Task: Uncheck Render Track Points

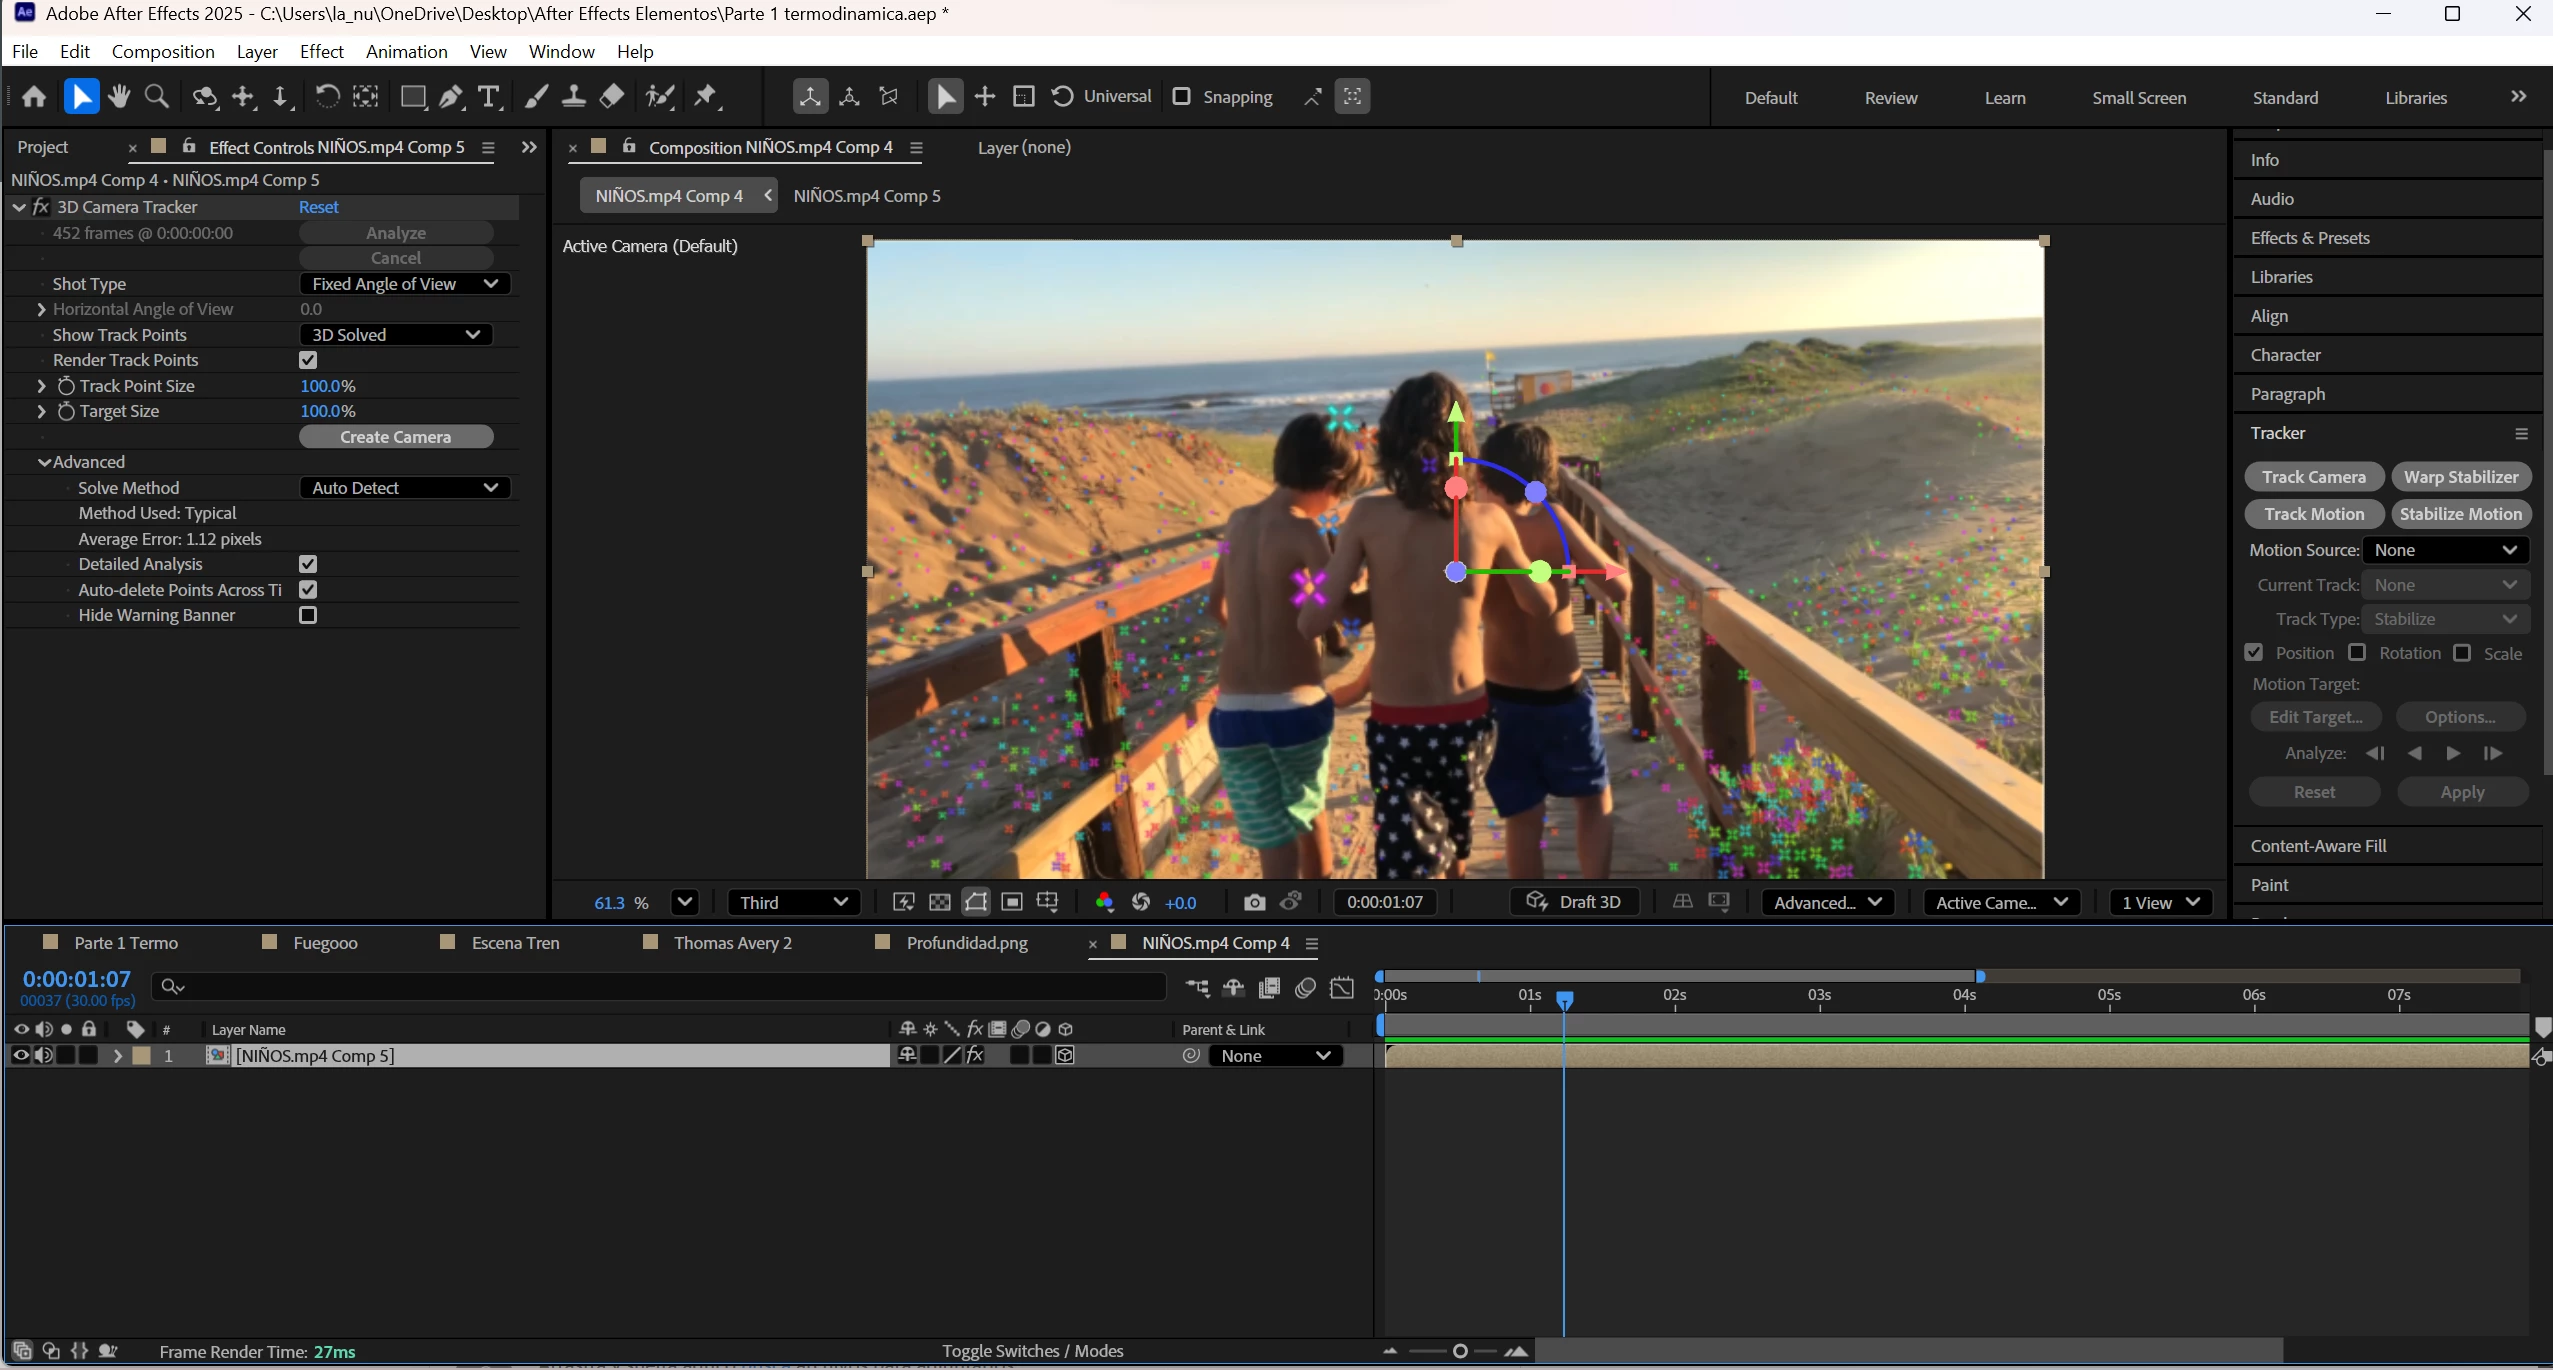Action: [308, 360]
